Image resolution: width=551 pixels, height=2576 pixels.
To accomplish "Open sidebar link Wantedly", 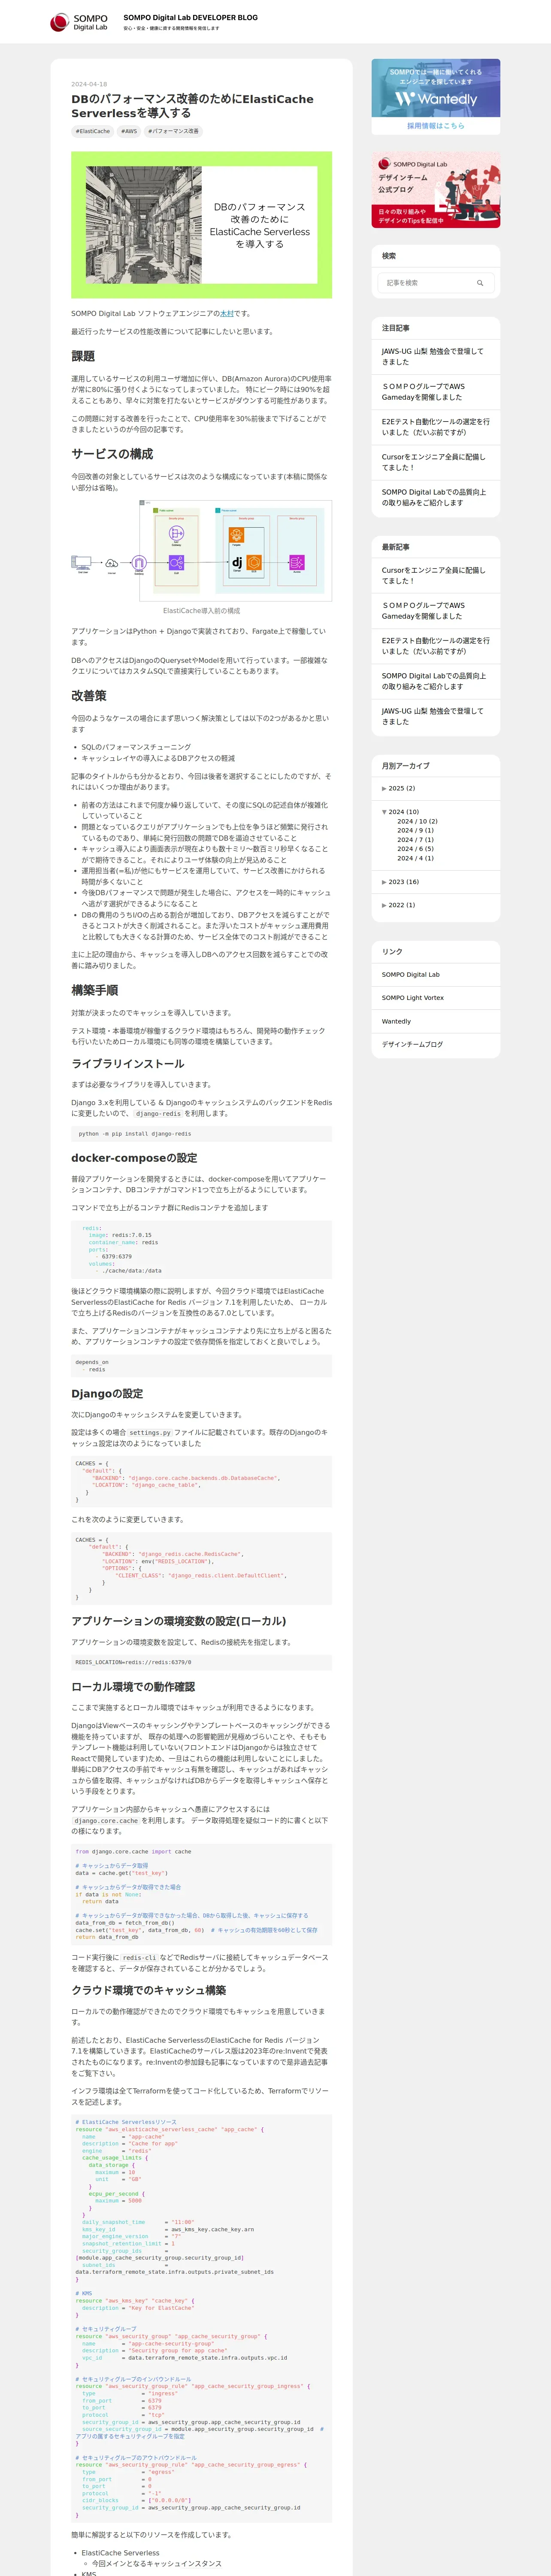I will coord(396,1021).
